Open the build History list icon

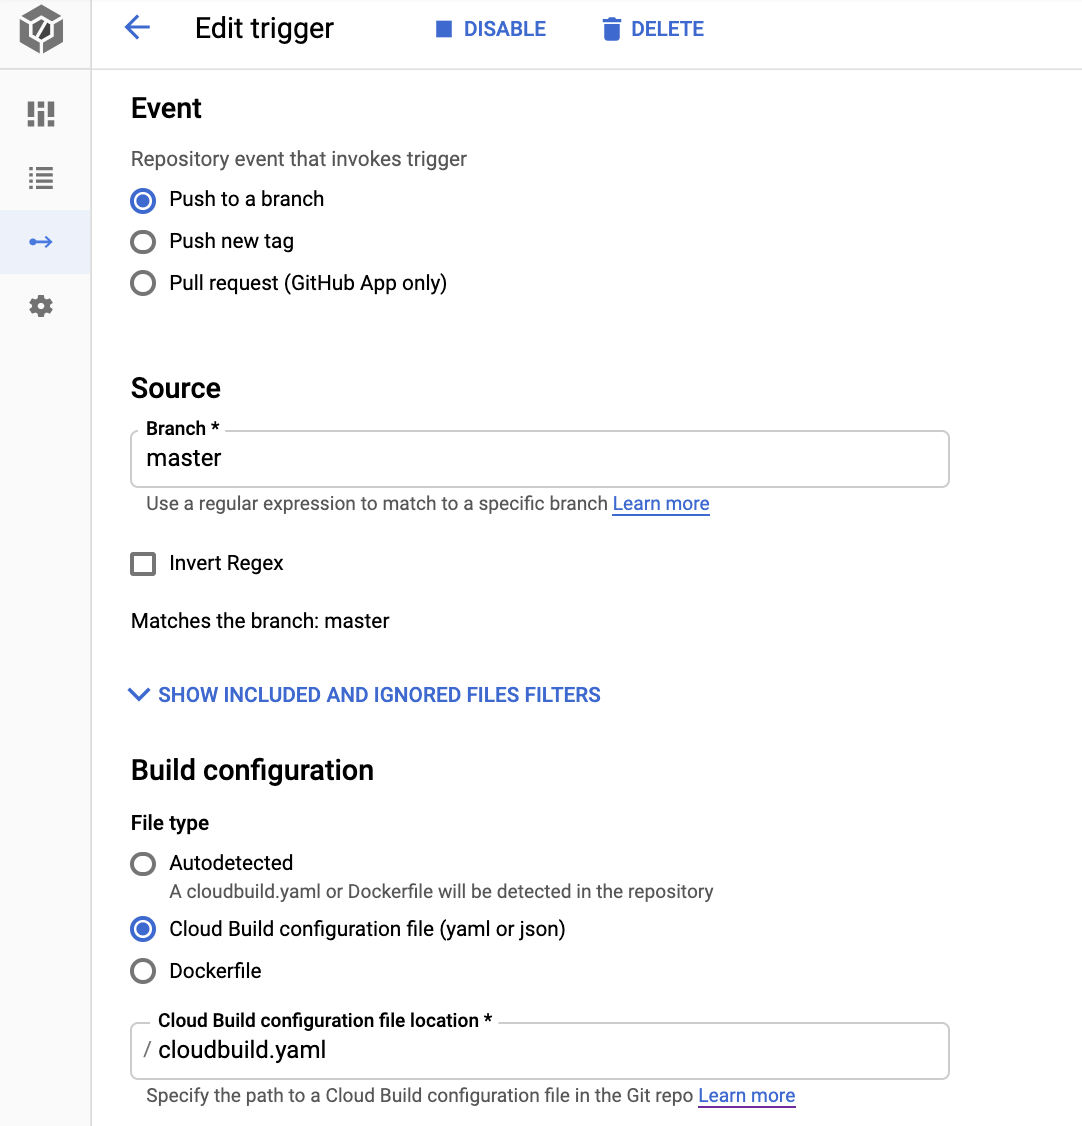click(x=41, y=178)
